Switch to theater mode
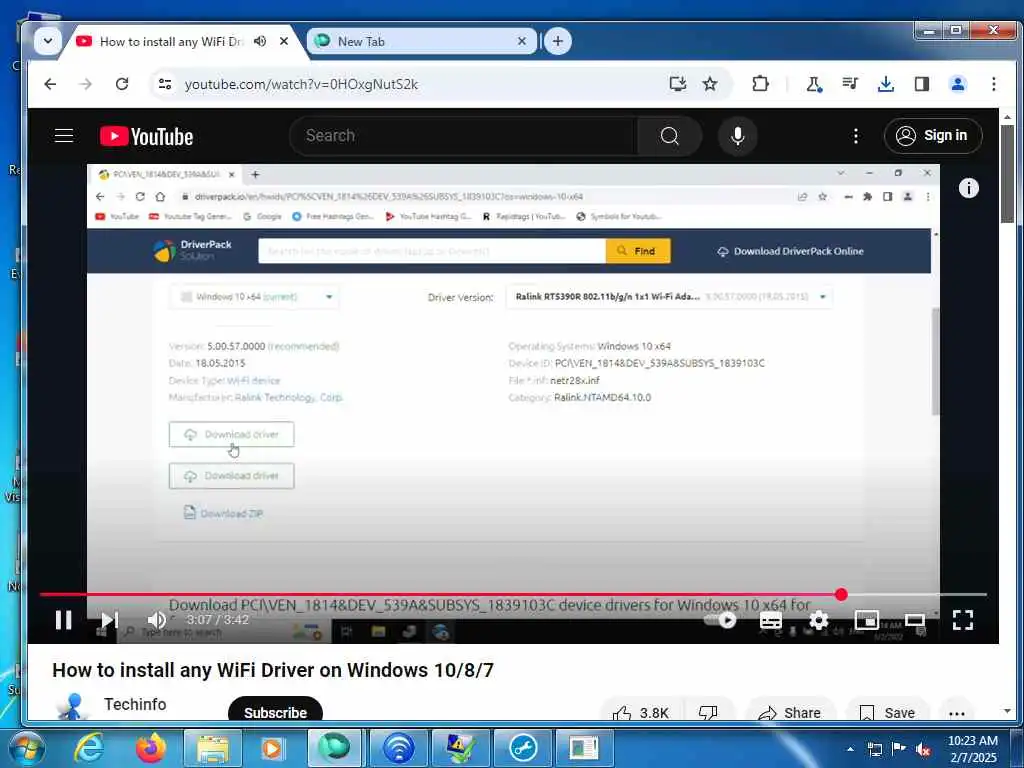This screenshot has height=768, width=1024. click(x=915, y=620)
